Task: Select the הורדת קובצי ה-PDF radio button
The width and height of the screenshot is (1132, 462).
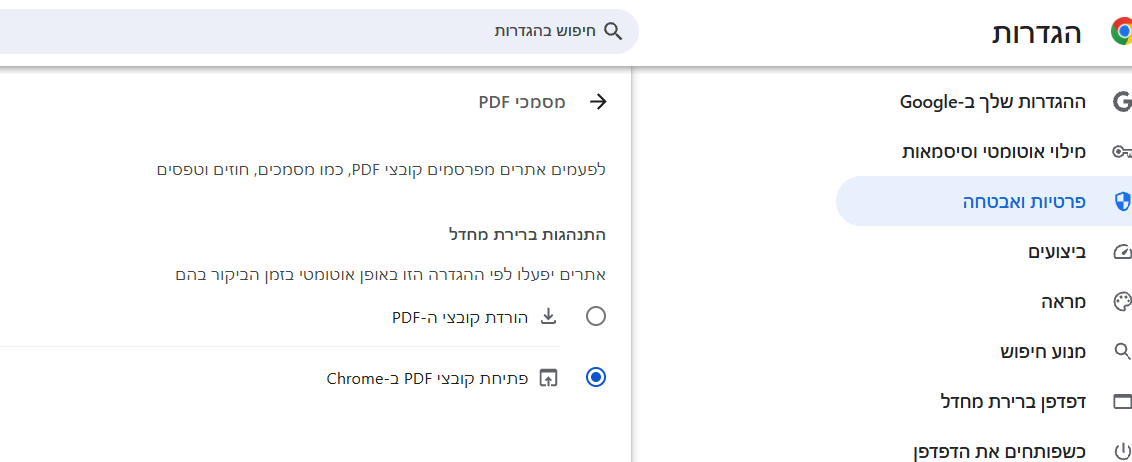Action: (596, 316)
